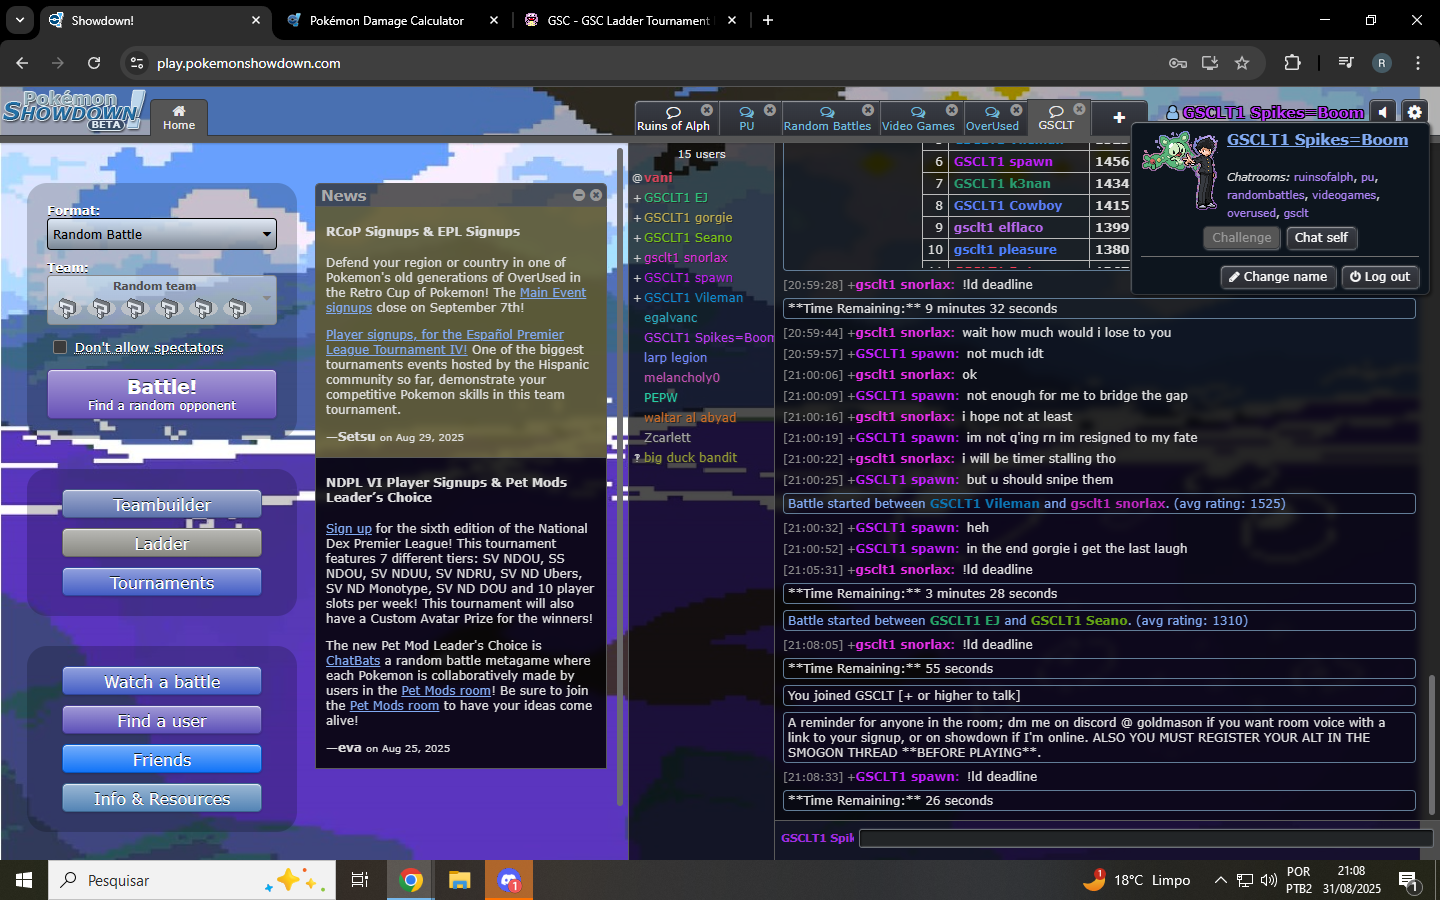Open the Home tab
The width and height of the screenshot is (1440, 900).
pyautogui.click(x=179, y=117)
